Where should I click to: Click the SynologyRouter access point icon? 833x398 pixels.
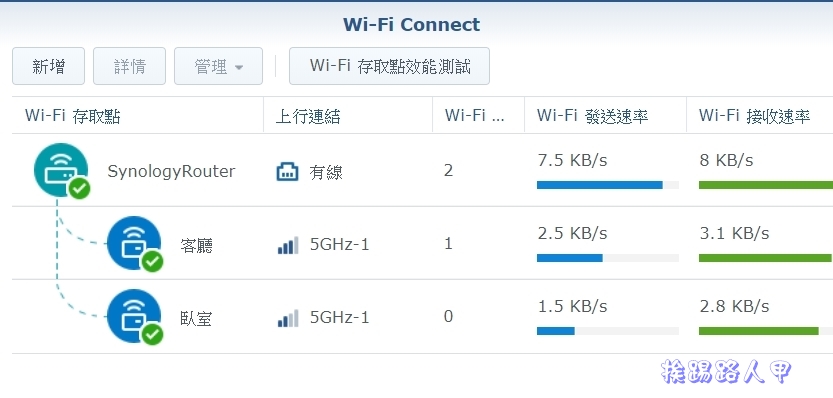pyautogui.click(x=61, y=170)
